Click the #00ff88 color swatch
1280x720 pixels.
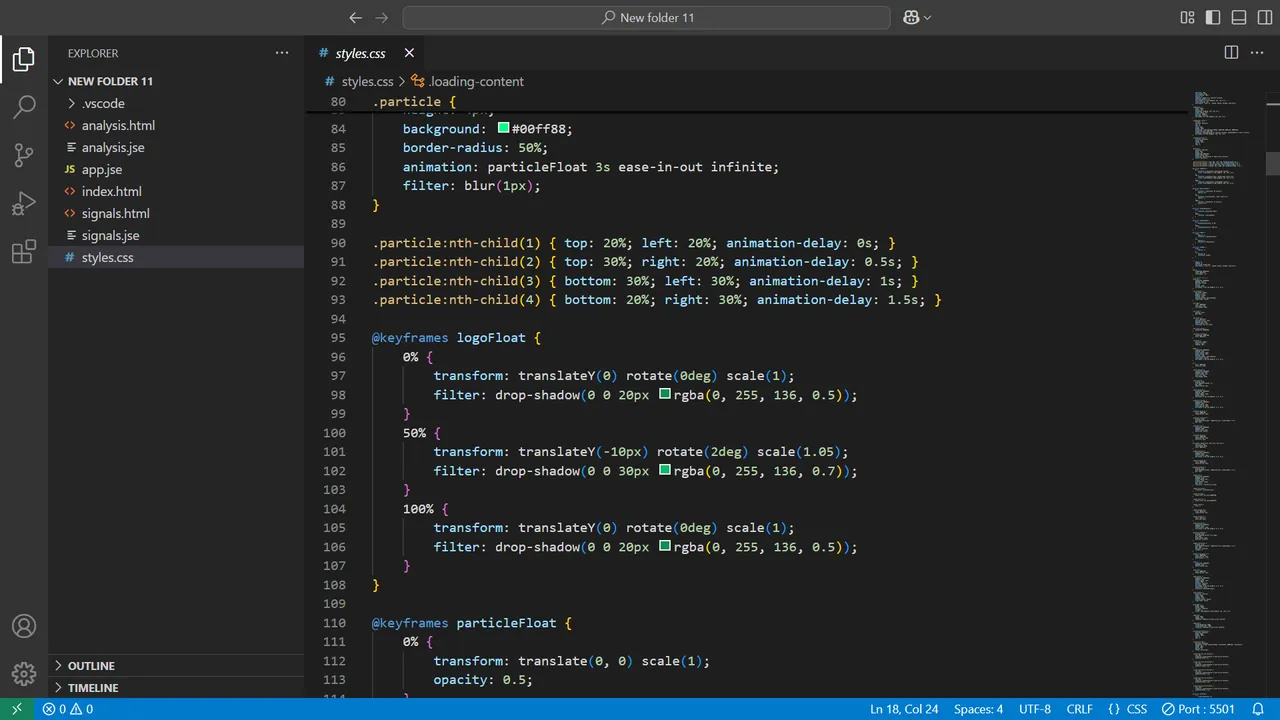(504, 128)
